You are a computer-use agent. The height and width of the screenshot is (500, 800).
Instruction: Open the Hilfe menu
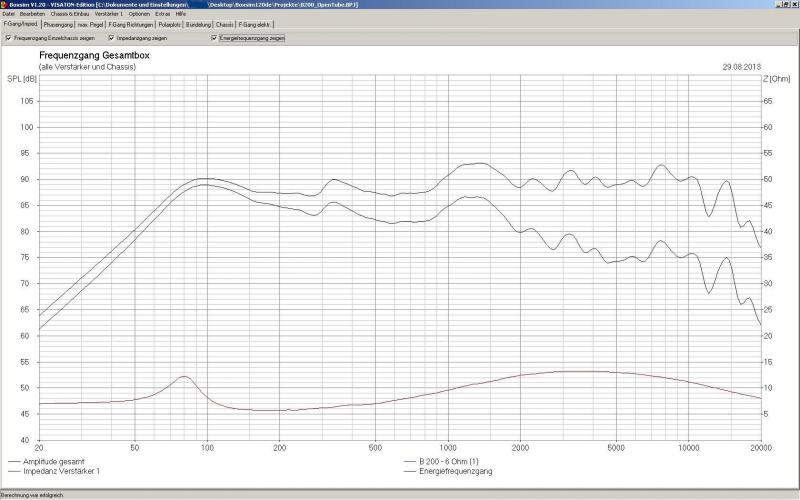(x=181, y=14)
